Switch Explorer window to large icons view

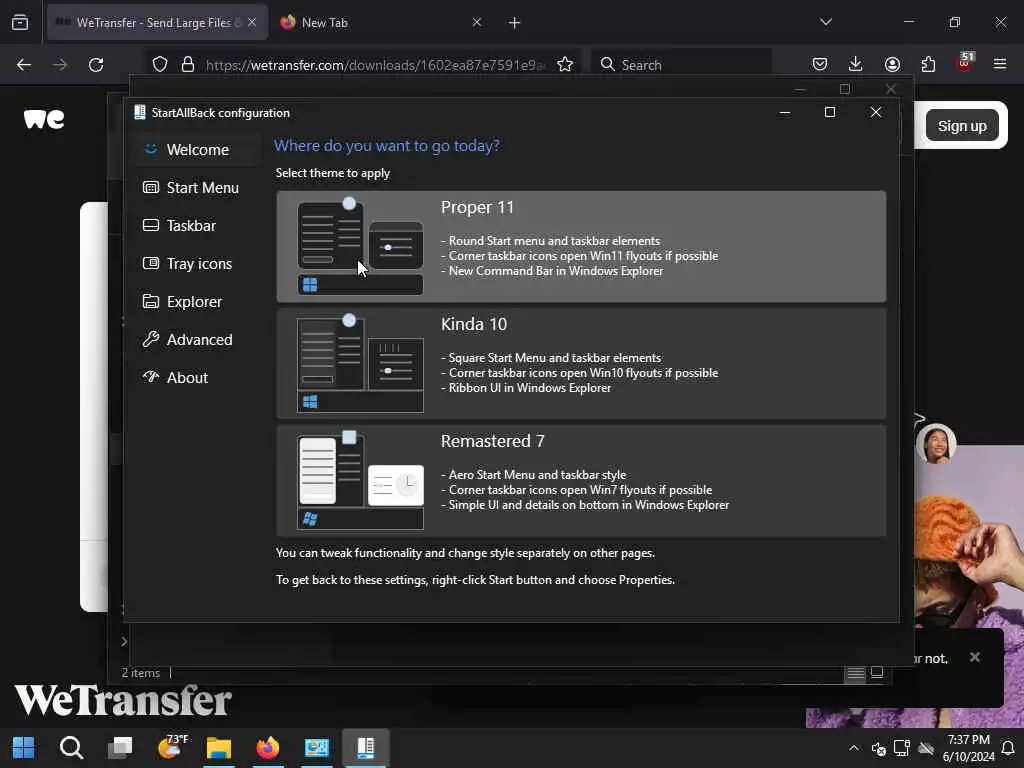877,672
